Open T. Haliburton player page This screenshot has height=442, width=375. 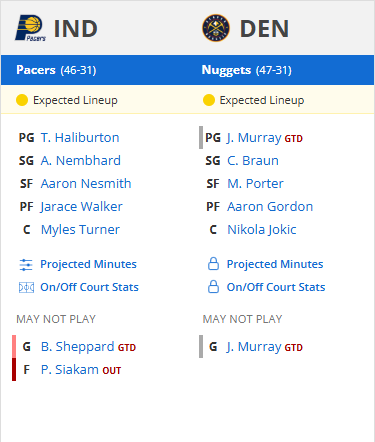(80, 138)
